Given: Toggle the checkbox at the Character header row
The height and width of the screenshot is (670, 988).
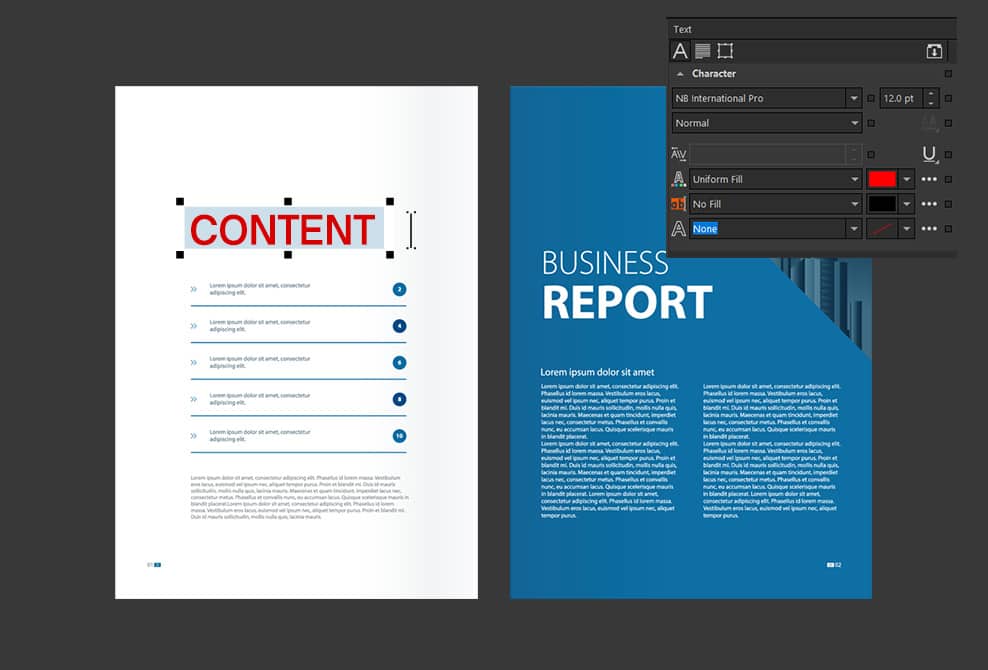Looking at the screenshot, I should 948,73.
